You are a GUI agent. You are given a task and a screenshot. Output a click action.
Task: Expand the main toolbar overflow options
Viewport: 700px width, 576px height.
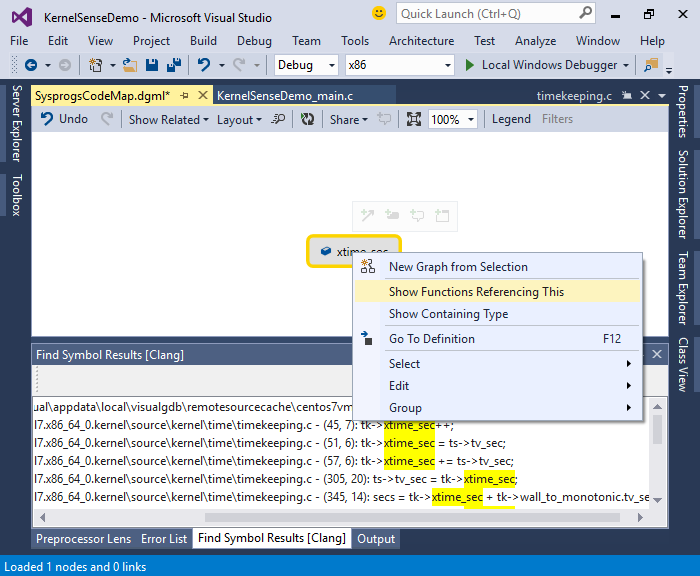click(668, 70)
